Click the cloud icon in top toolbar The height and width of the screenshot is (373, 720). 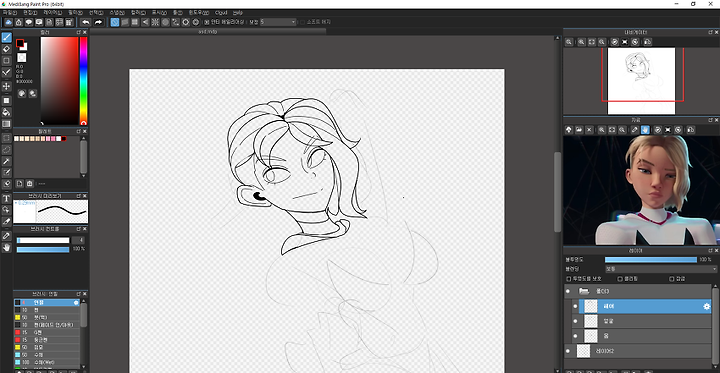[x=8, y=22]
